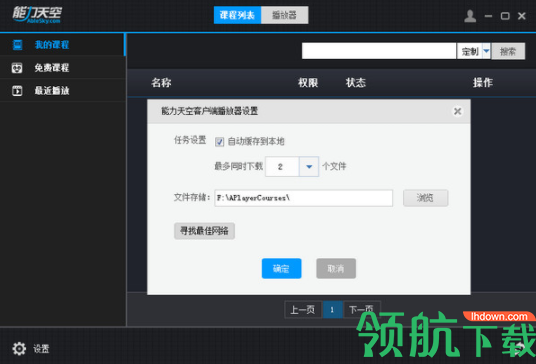Click 设置 label at bottom left
The height and width of the screenshot is (364, 536).
click(x=41, y=349)
